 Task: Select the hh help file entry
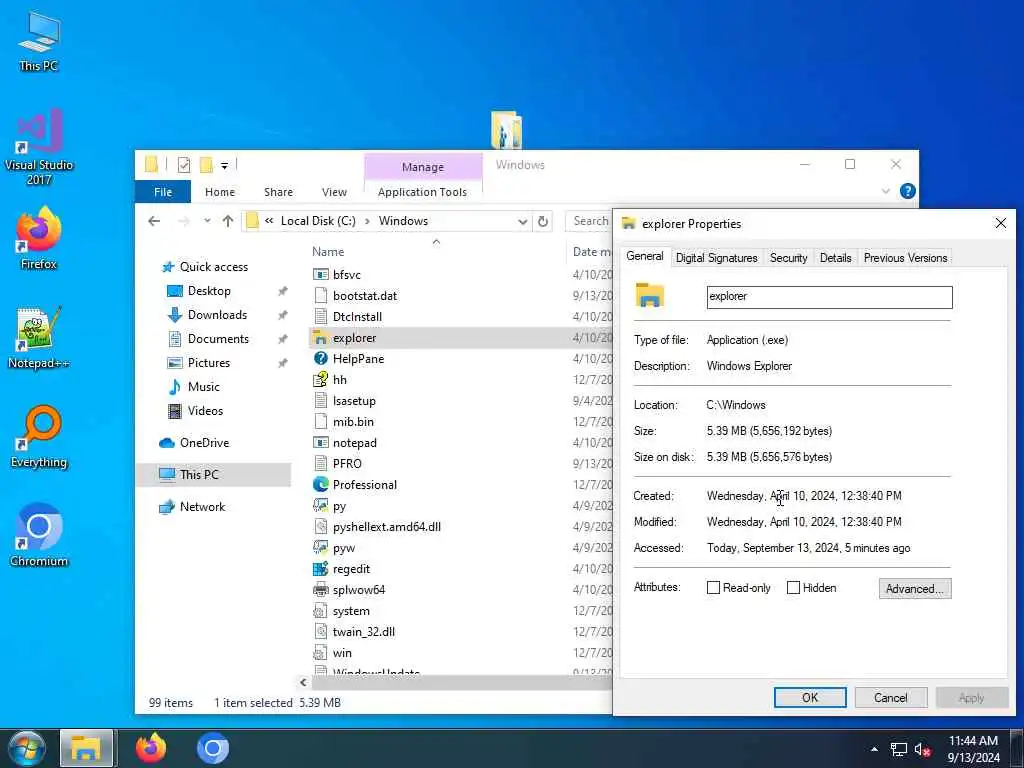[x=340, y=379]
